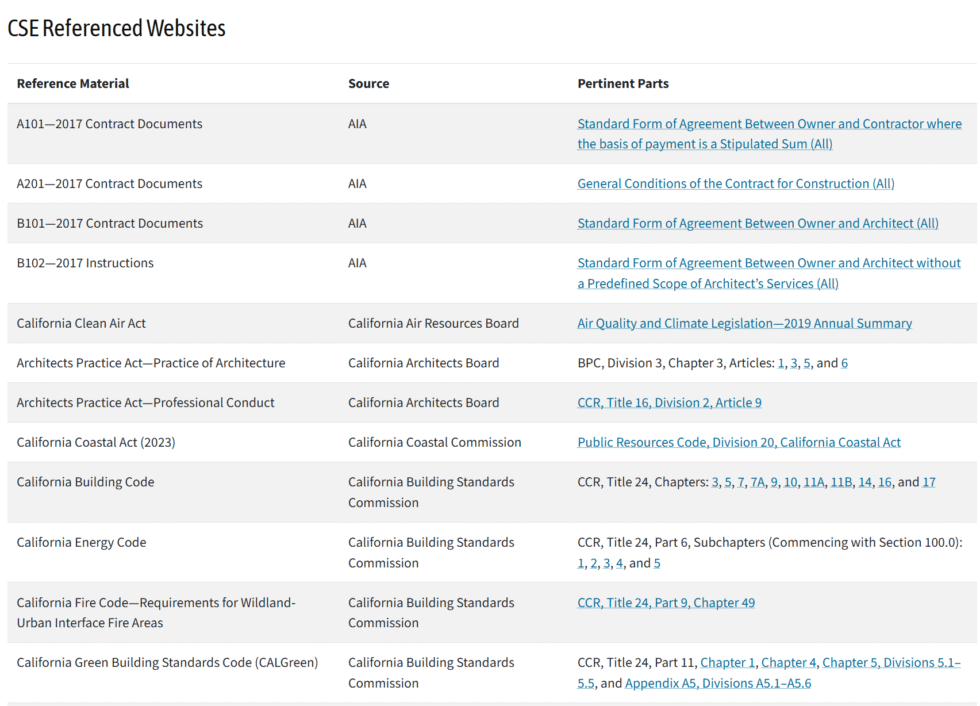This screenshot has width=980, height=706.
Task: Open Building Code Chapter 11B link
Action: tap(841, 482)
